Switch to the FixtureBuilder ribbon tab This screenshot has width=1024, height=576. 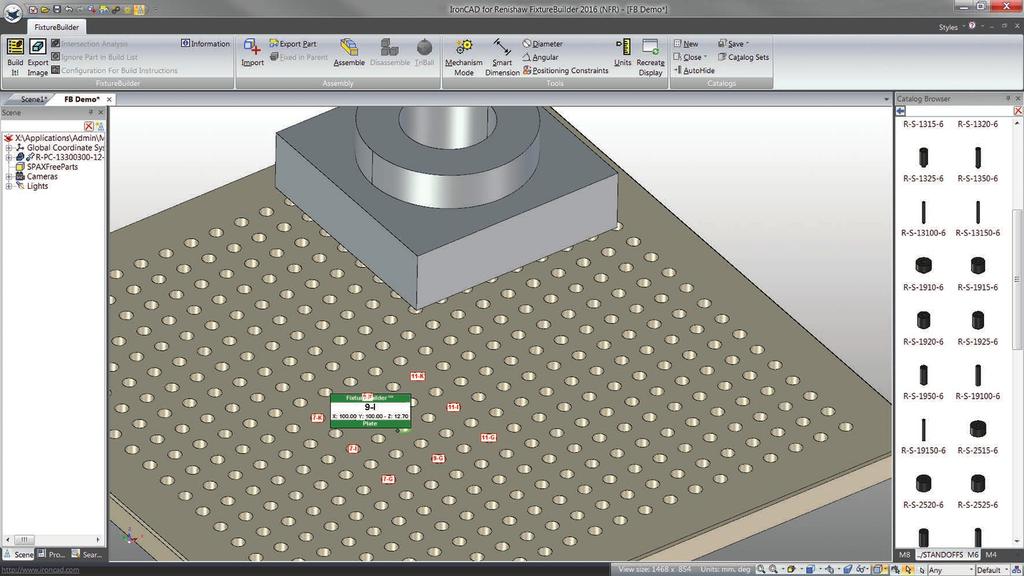(57, 27)
